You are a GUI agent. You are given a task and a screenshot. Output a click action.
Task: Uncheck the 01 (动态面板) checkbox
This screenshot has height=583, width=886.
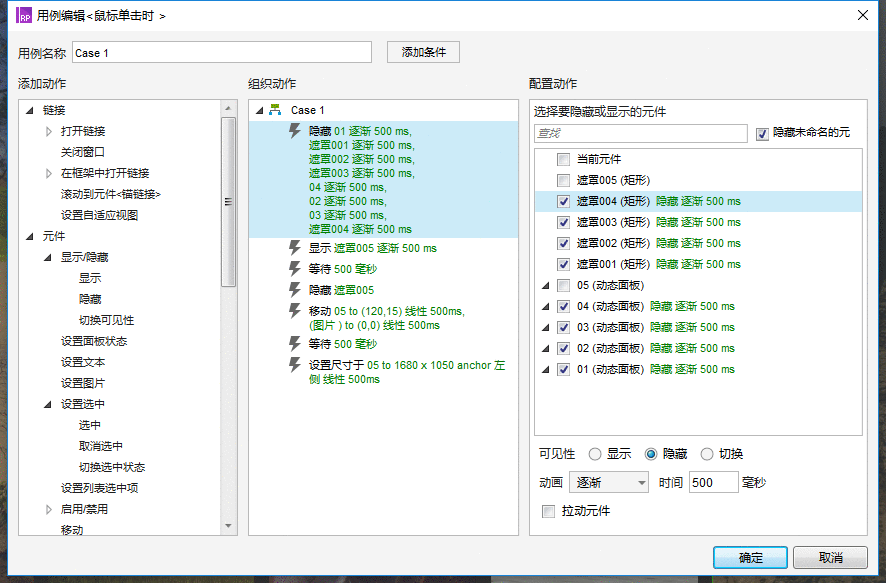pos(563,369)
